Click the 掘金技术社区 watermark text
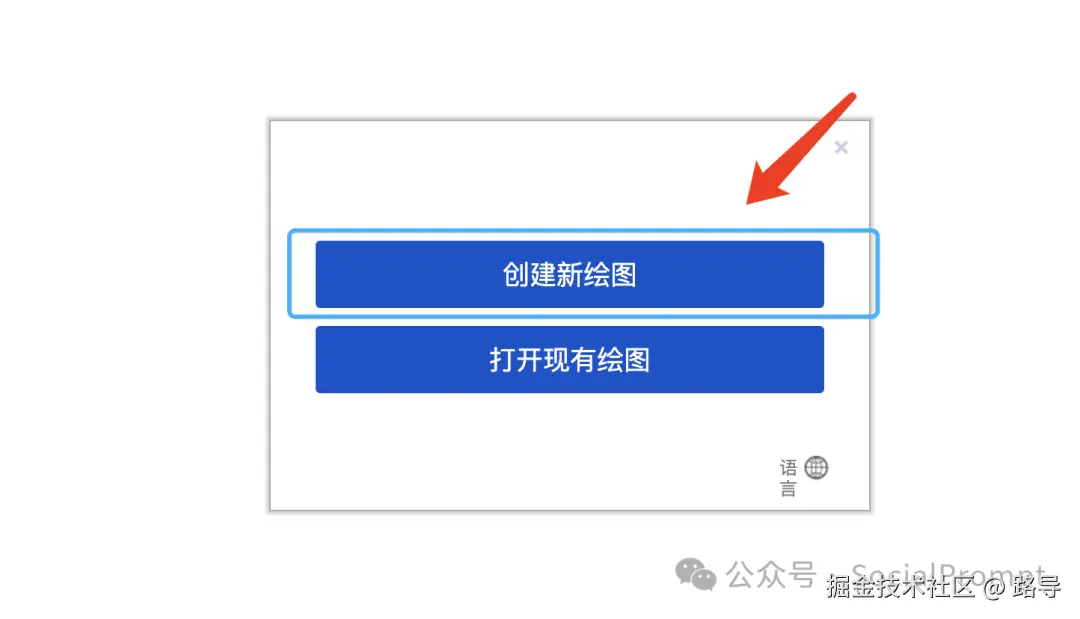Viewport: 1080px width, 619px height. click(901, 587)
